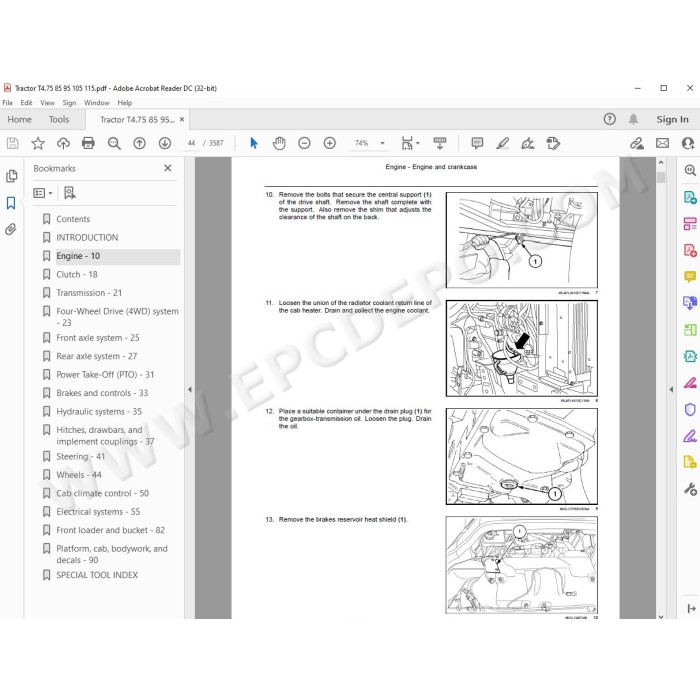
Task: Open the INTRODUCTION bookmark
Action: [x=87, y=238]
